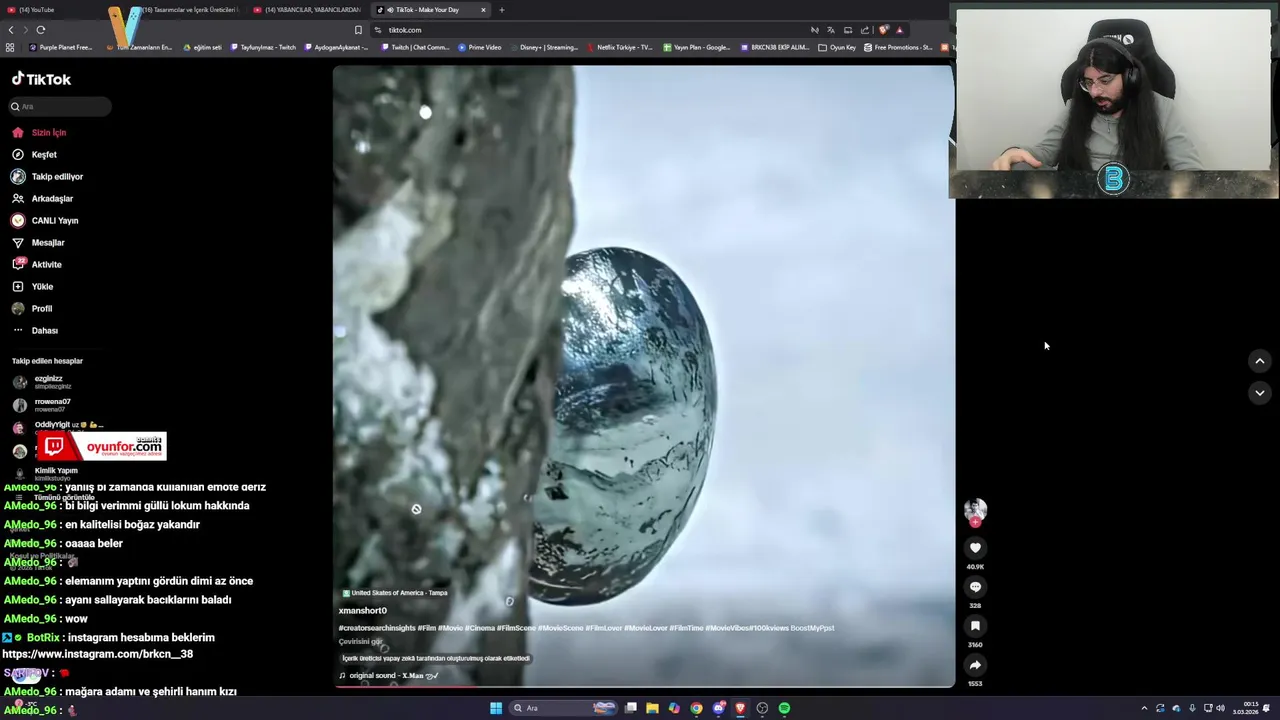Click the TikTok logo
This screenshot has width=1280, height=720.
pos(41,79)
